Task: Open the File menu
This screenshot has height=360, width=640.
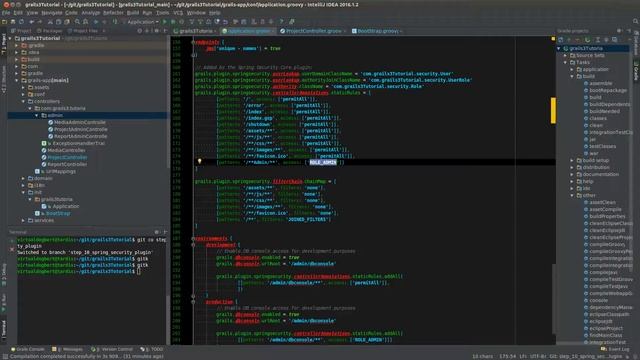Action: pyautogui.click(x=6, y=13)
